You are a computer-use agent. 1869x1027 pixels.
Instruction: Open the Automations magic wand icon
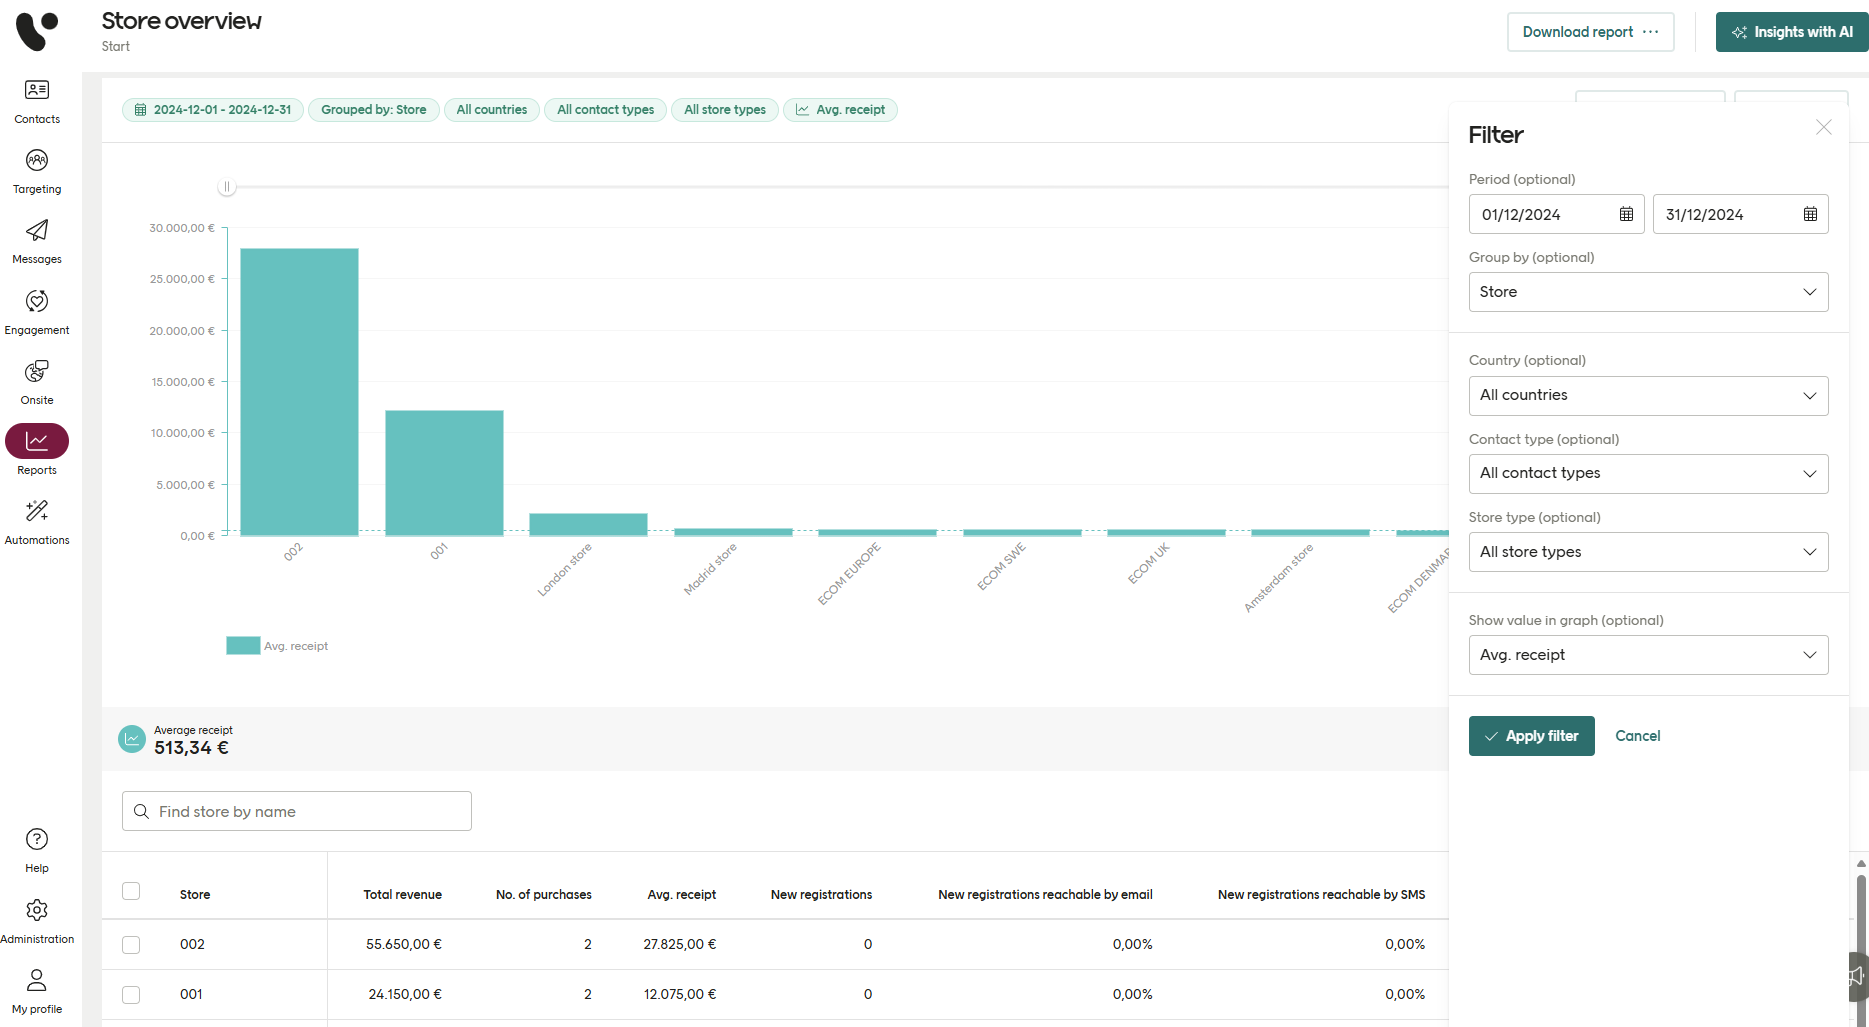[37, 512]
